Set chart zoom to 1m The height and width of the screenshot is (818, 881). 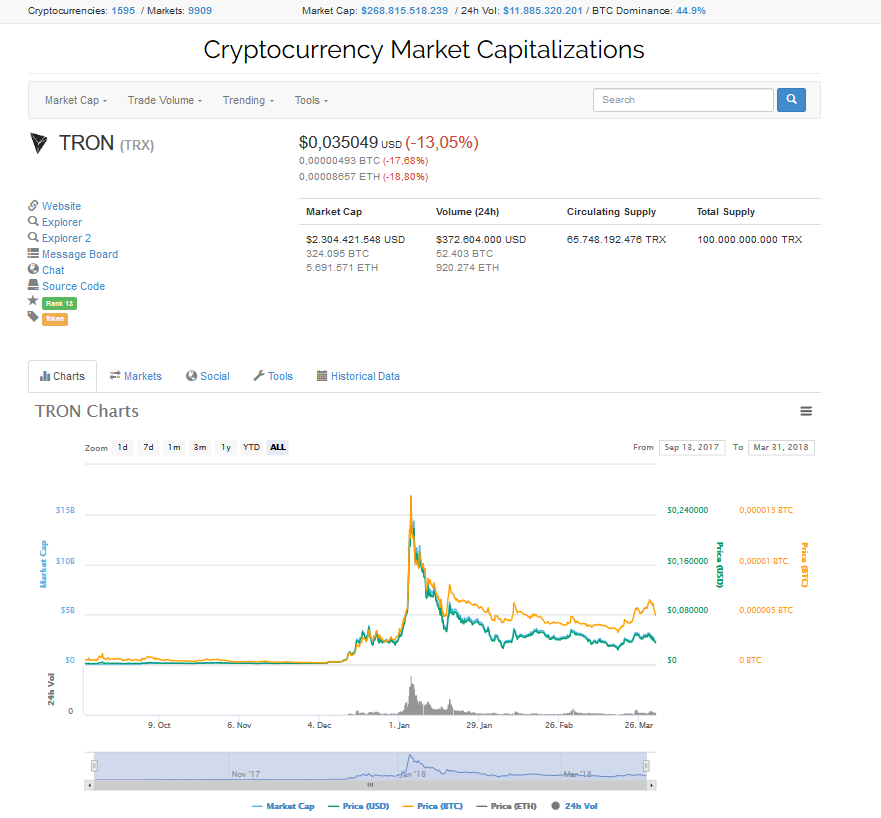[174, 447]
